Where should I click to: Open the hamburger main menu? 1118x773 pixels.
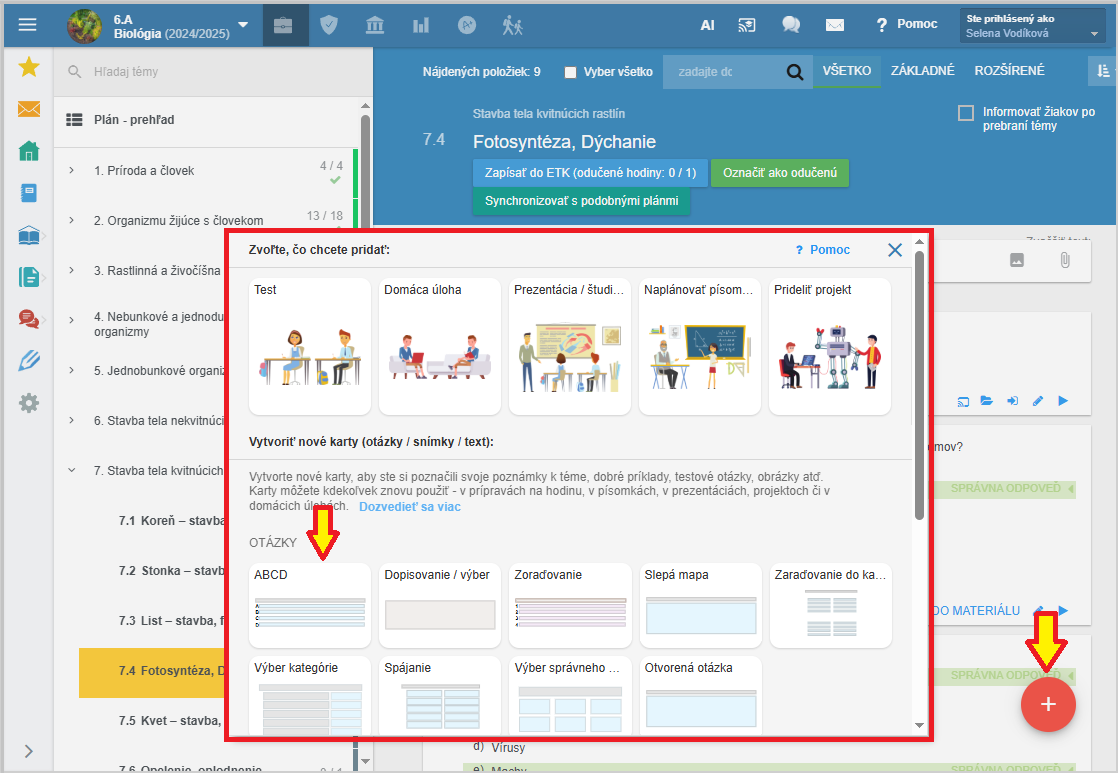[x=27, y=25]
